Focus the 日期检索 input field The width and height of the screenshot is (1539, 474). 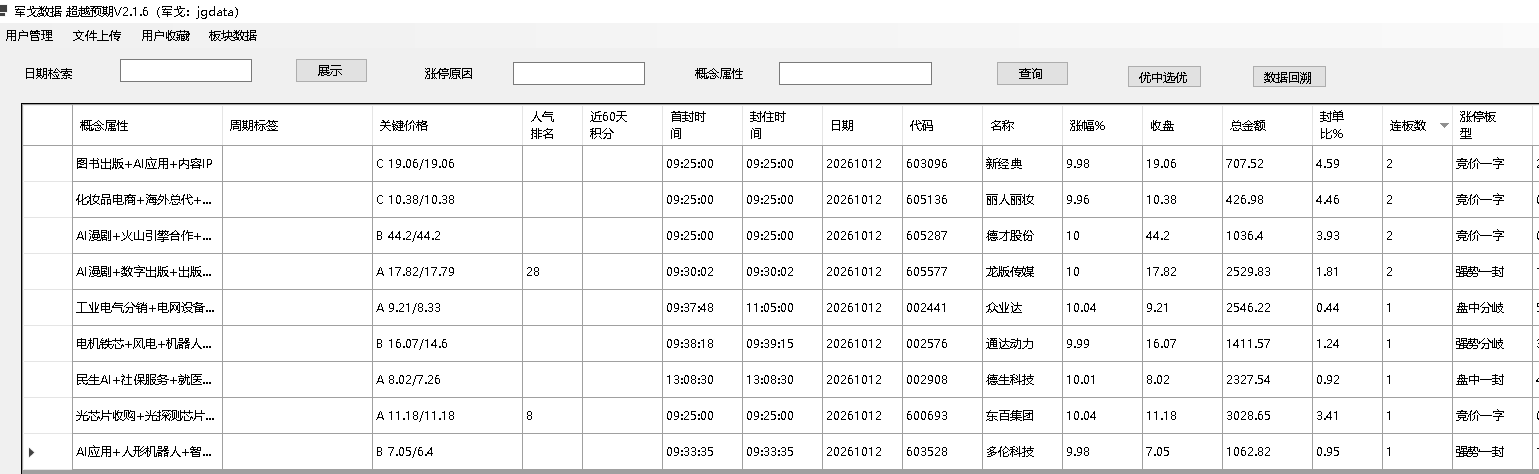[186, 70]
